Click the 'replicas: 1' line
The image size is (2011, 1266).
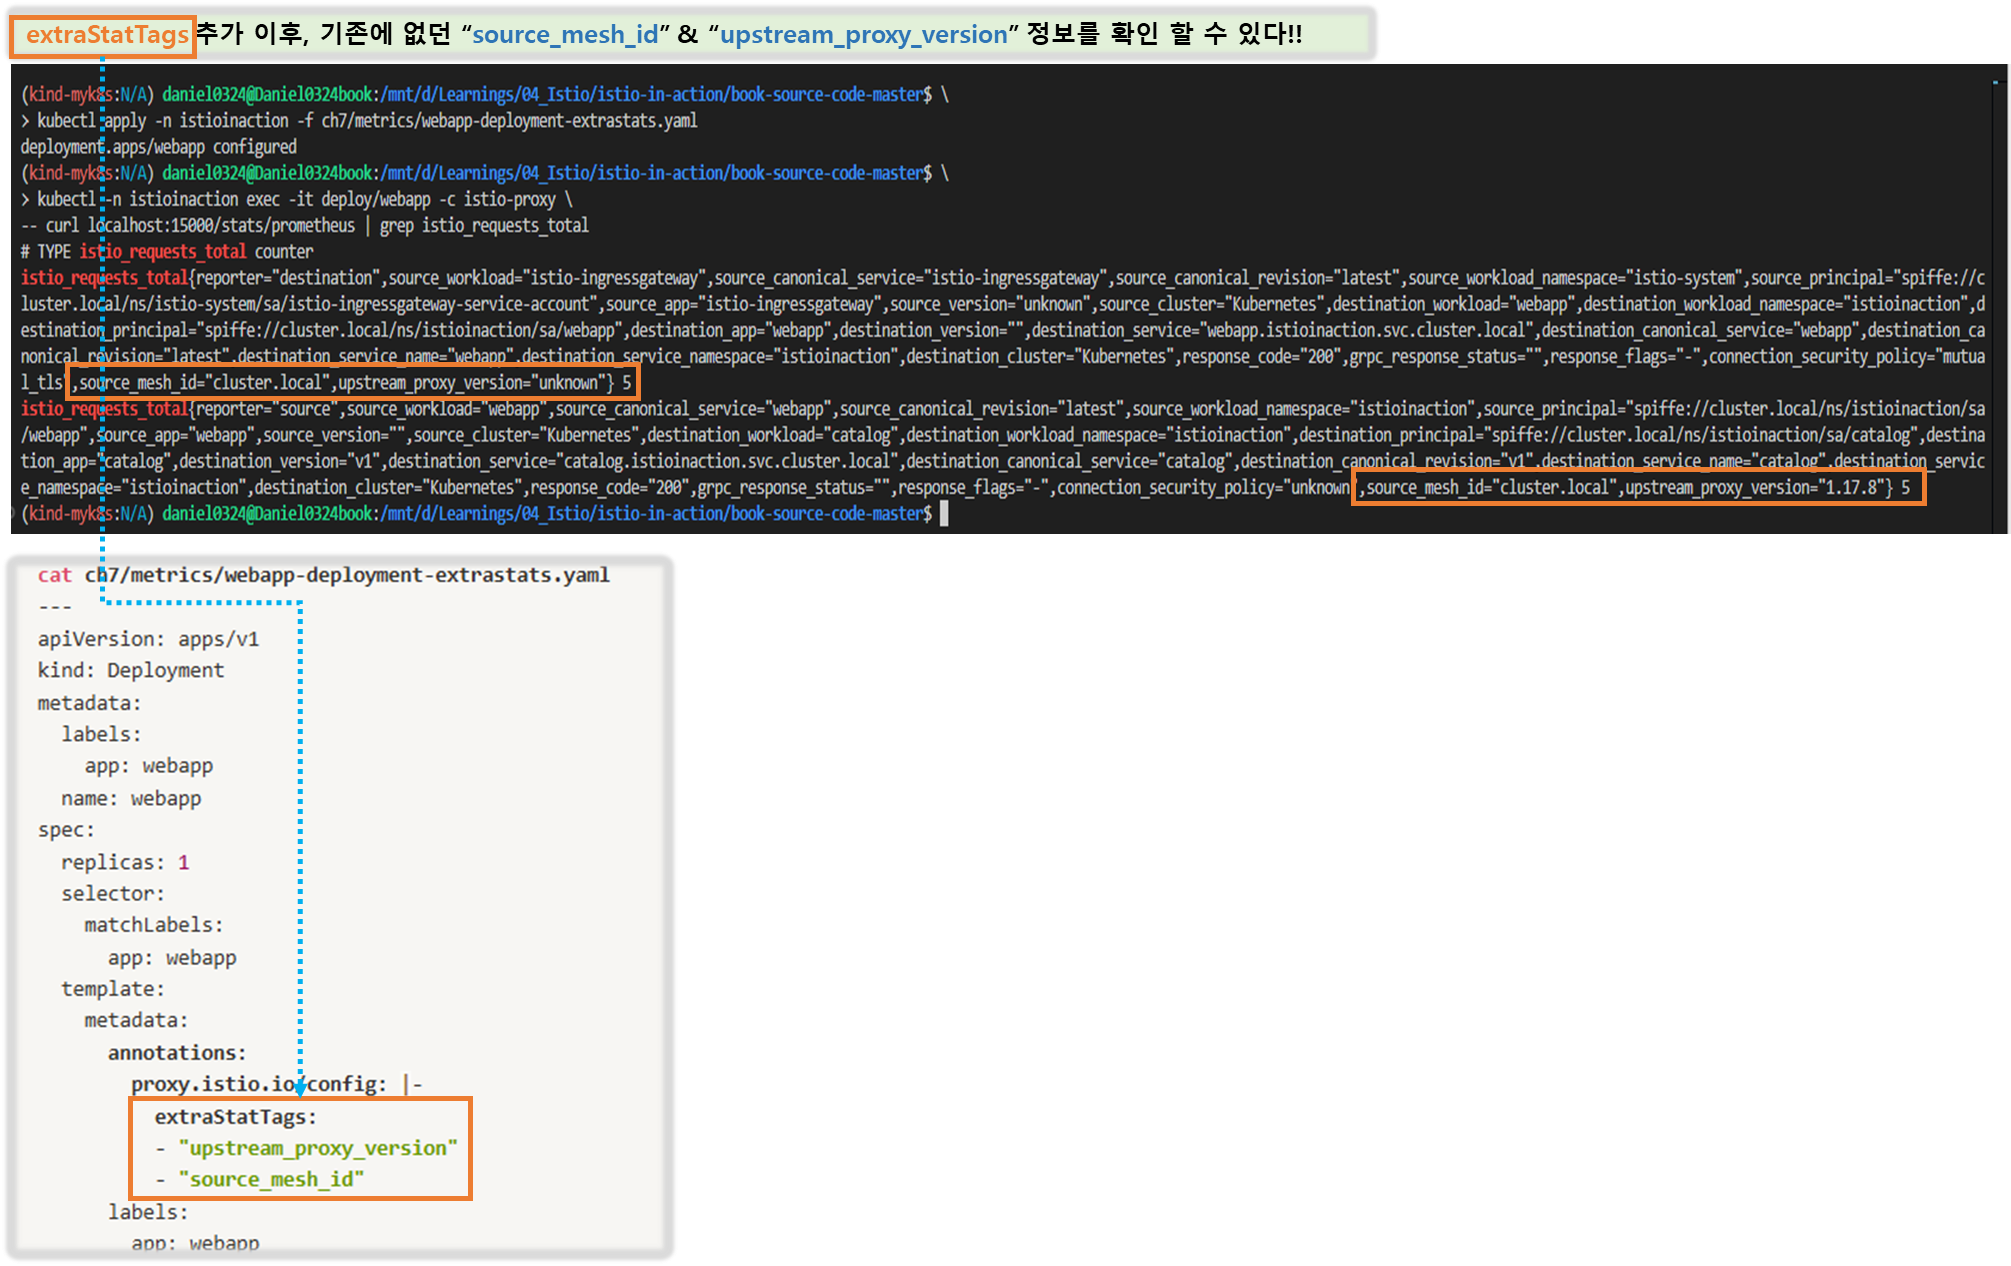tap(124, 862)
